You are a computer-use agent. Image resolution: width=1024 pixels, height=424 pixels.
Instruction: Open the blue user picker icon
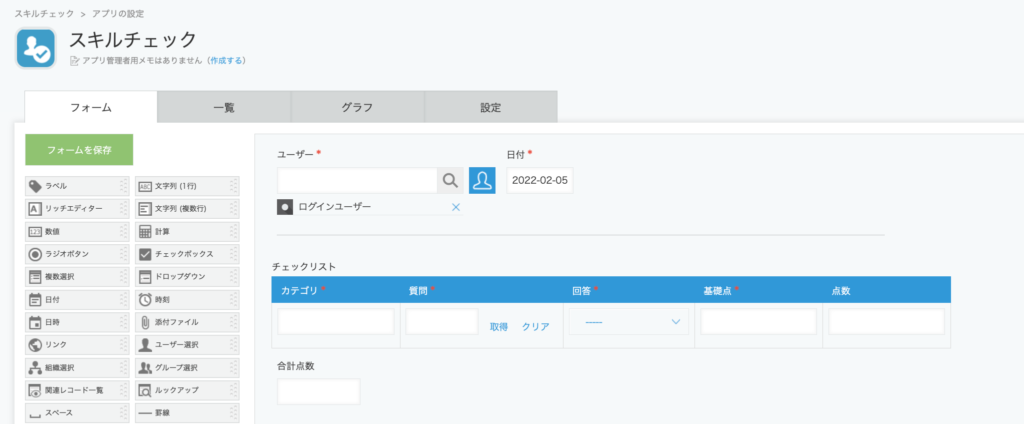click(482, 180)
